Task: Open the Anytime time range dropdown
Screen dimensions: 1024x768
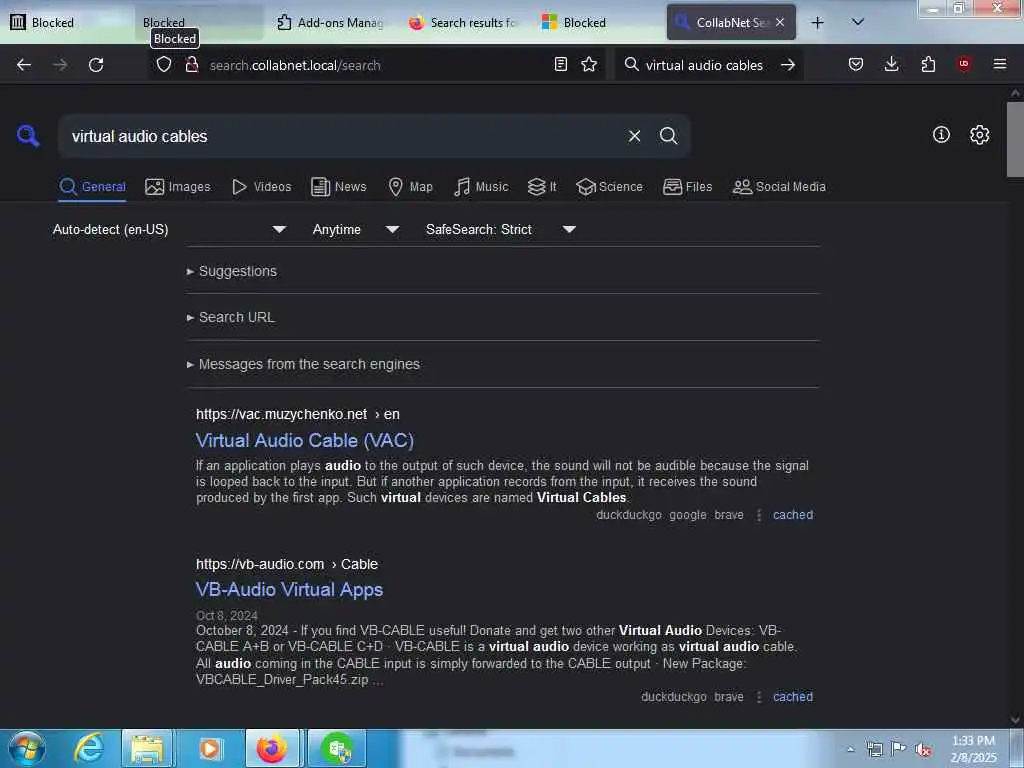Action: coord(355,229)
